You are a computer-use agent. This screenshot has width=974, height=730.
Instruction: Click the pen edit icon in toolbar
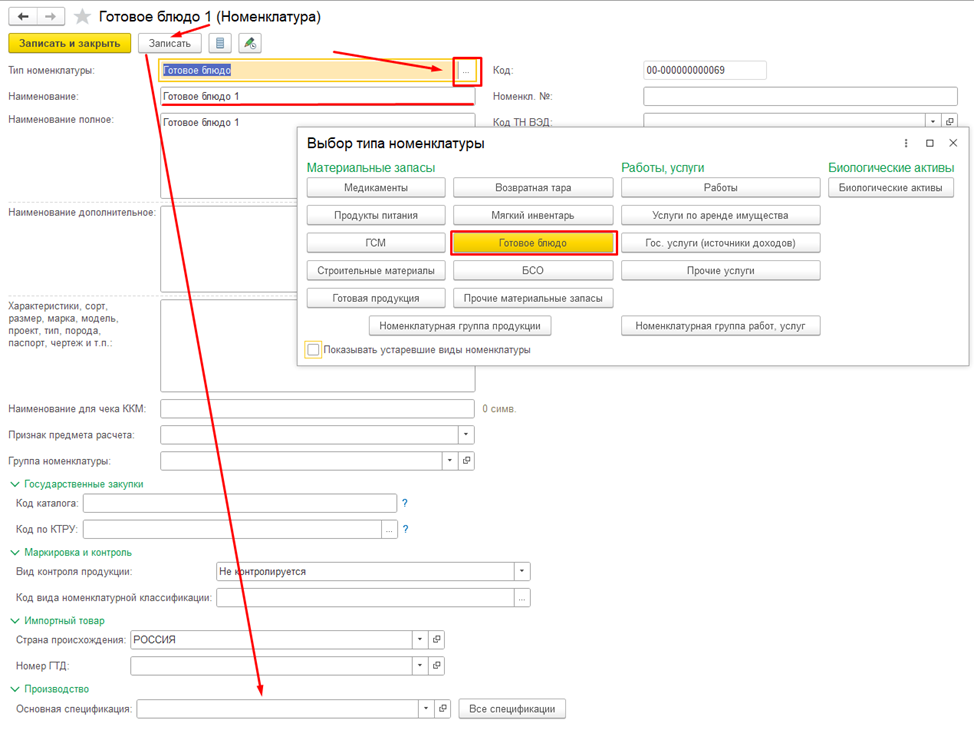[250, 43]
